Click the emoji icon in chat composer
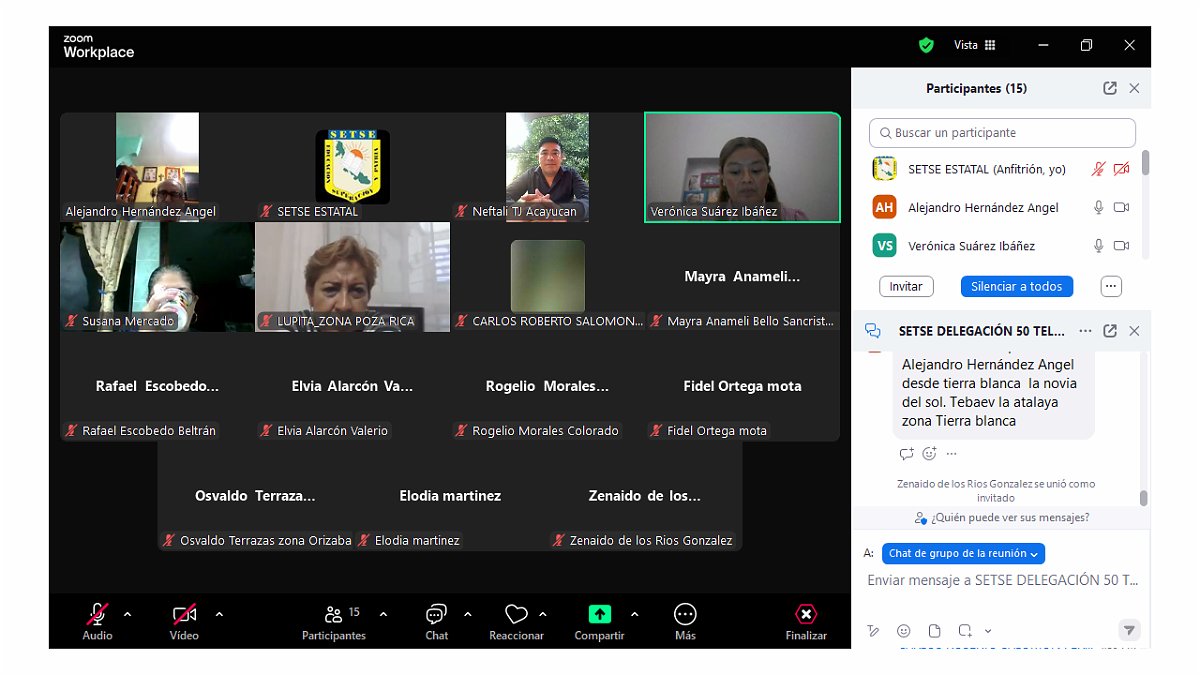The width and height of the screenshot is (1200, 675). pos(904,631)
